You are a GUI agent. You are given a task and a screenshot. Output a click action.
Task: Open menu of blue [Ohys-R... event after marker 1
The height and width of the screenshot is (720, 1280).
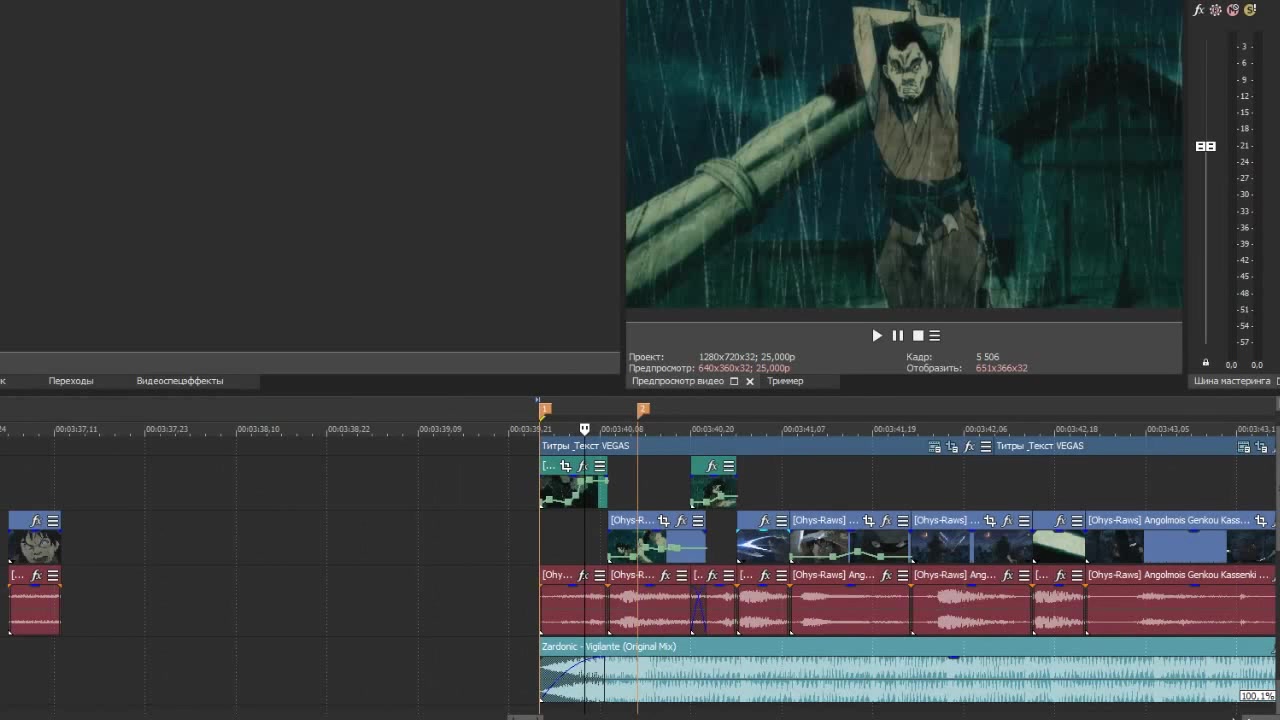pyautogui.click(x=698, y=521)
